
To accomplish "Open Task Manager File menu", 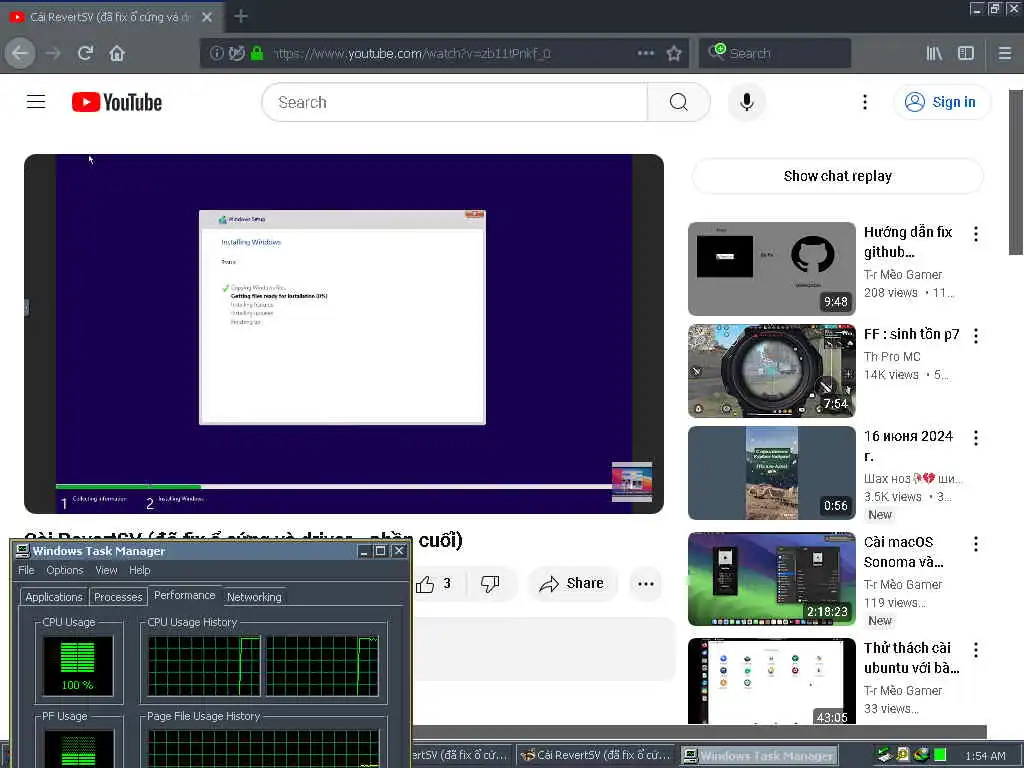I will [26, 570].
